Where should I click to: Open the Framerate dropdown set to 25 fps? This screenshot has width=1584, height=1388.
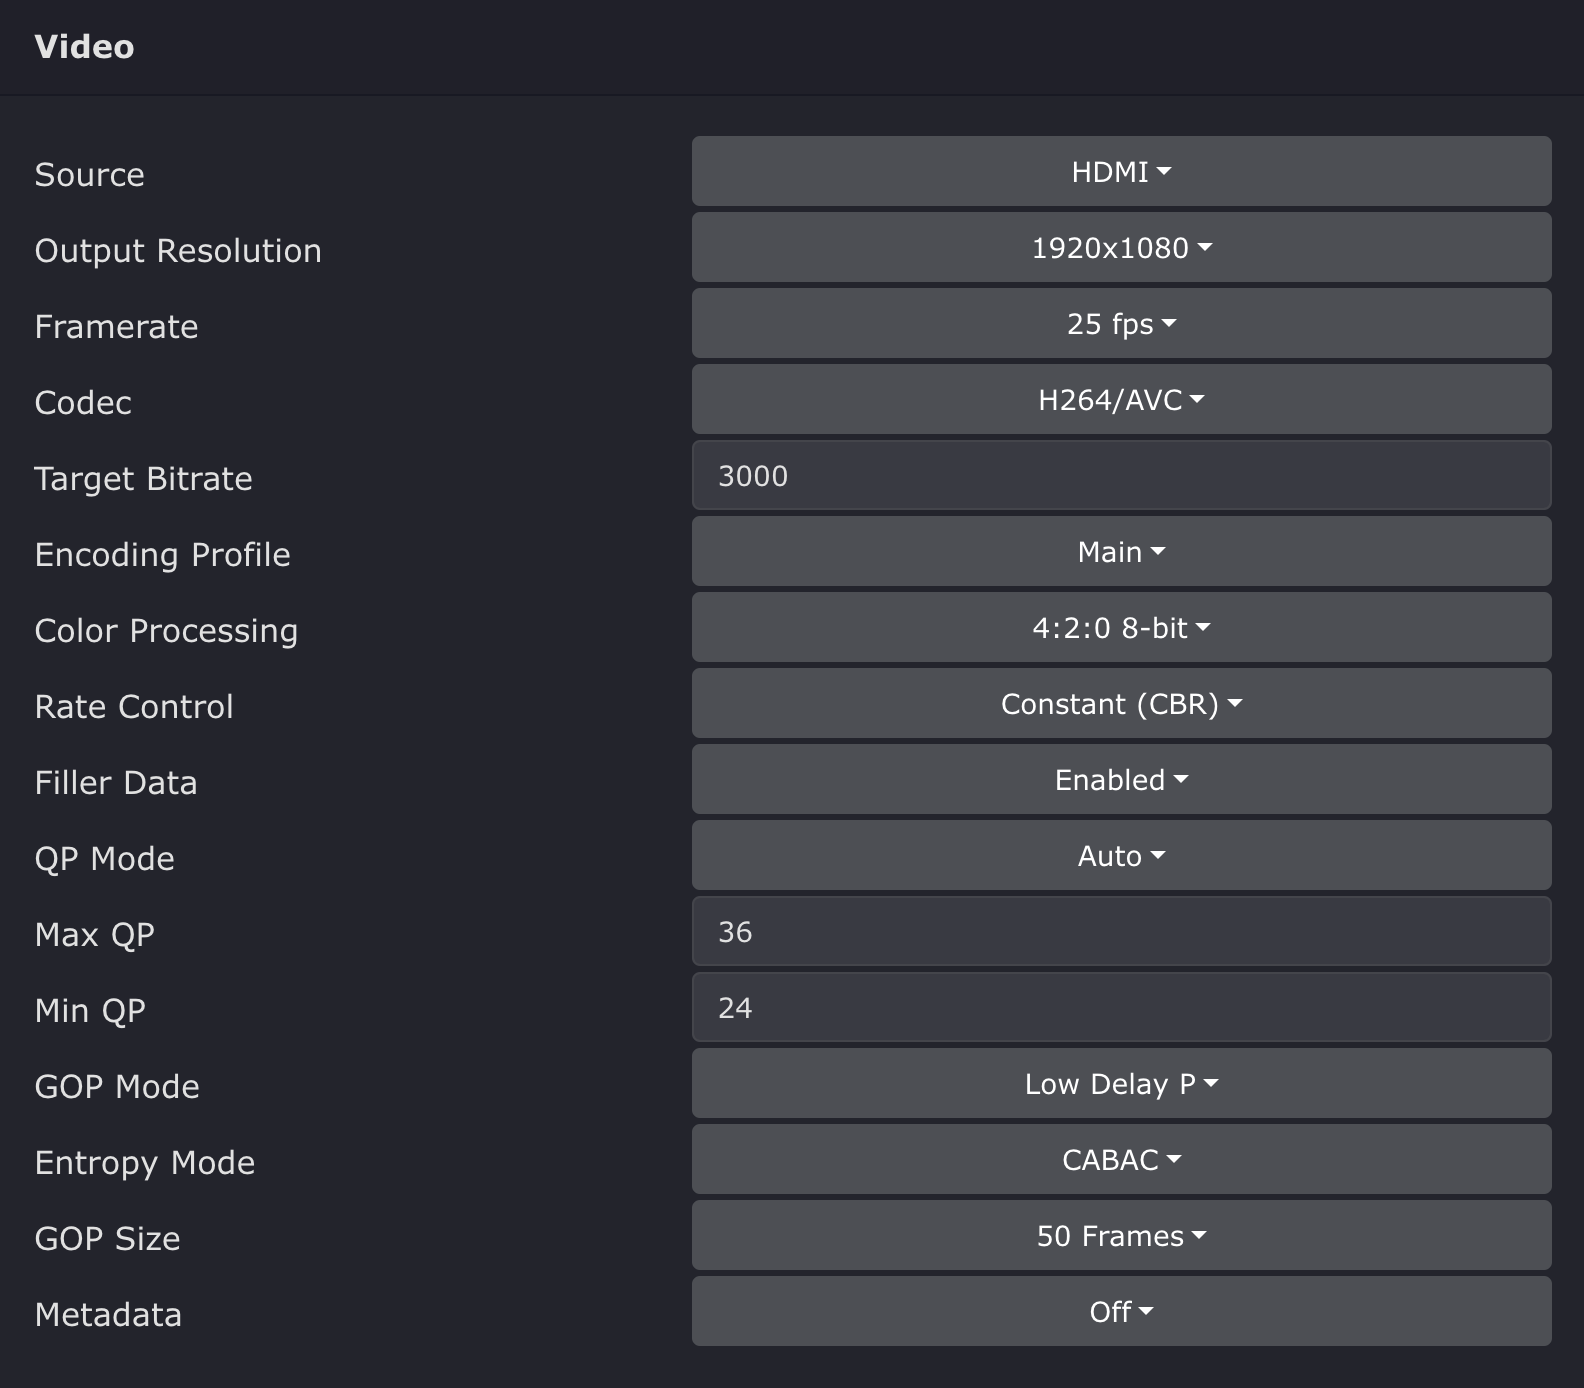[x=1121, y=324]
